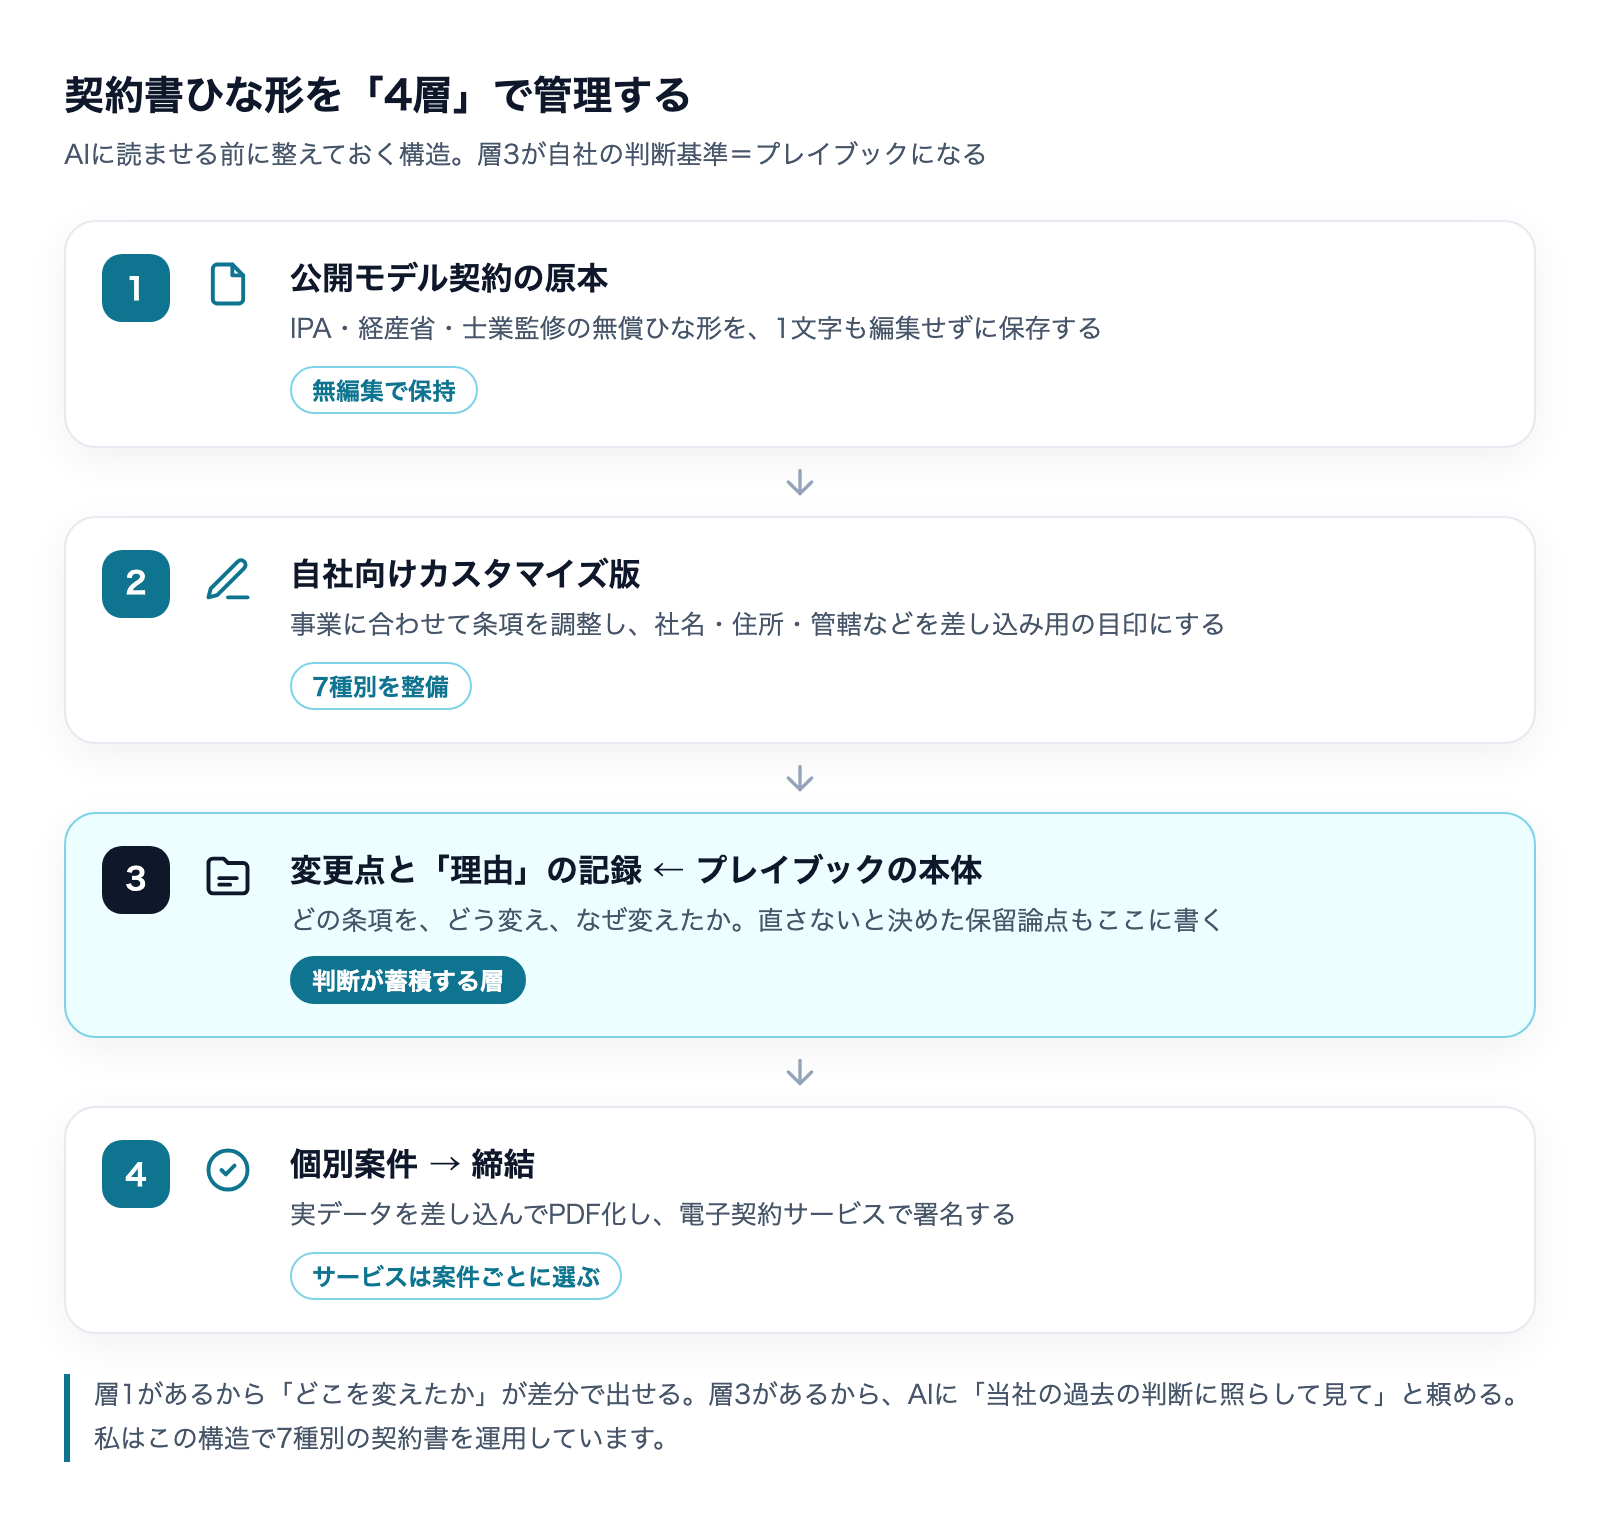Click the number 2 step badge
The image size is (1600, 1526).
coord(136,584)
